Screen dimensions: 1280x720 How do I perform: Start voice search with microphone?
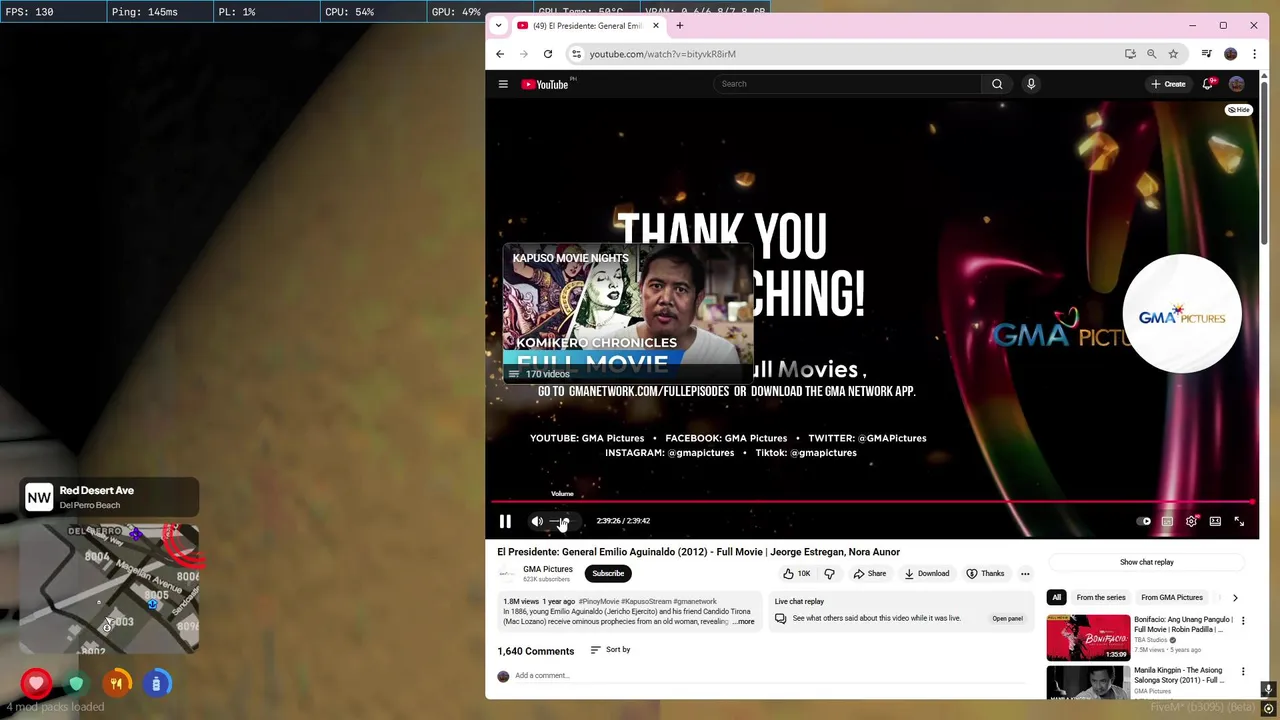(1031, 84)
